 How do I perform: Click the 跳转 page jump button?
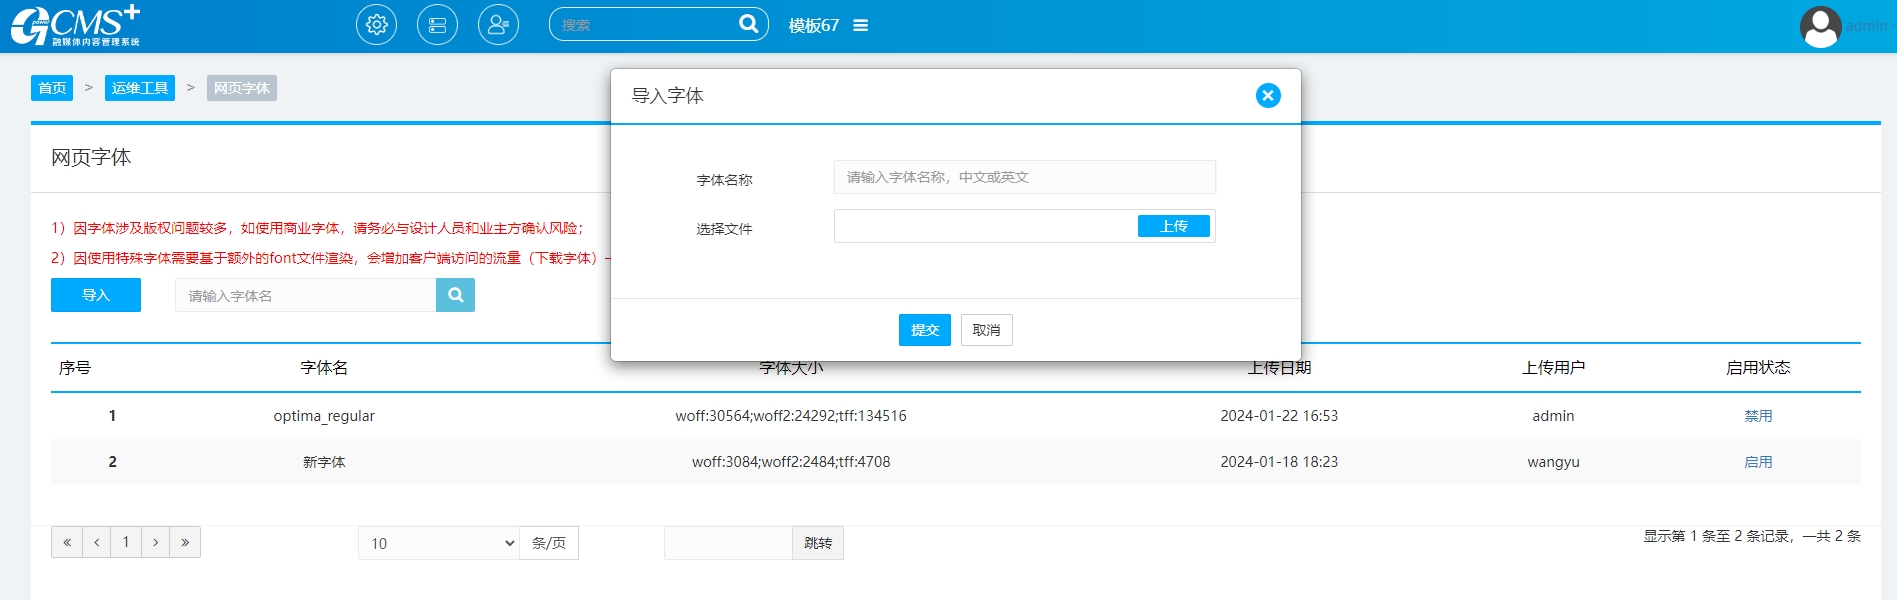817,543
